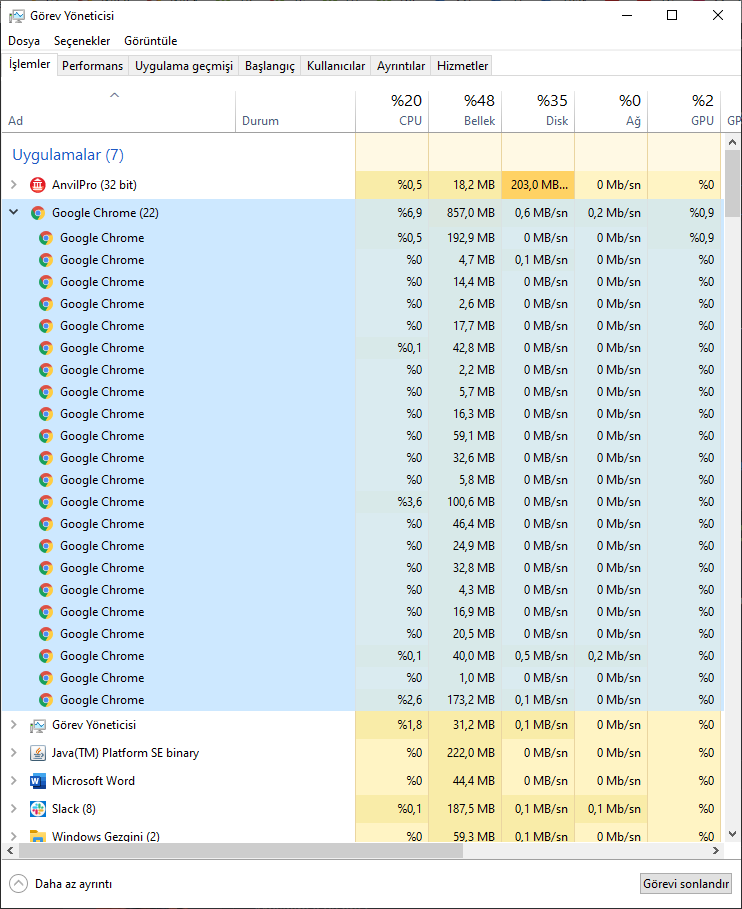The width and height of the screenshot is (742, 909).
Task: Click the 44,4 MB Word memory value
Action: click(474, 781)
